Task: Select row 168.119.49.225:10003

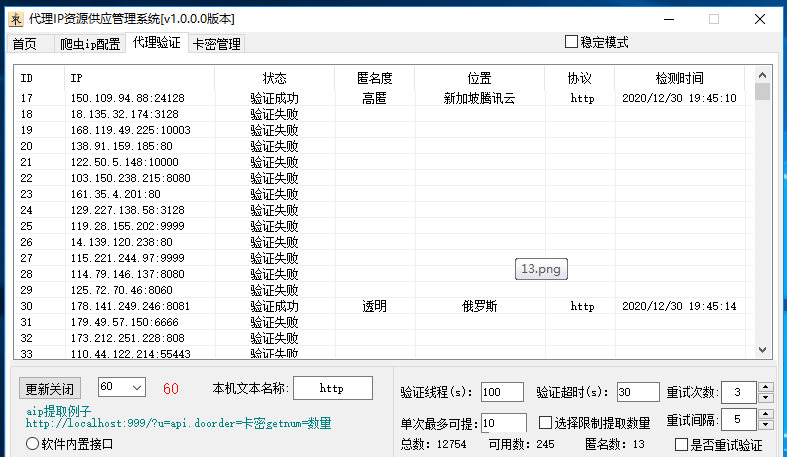Action: [x=384, y=130]
